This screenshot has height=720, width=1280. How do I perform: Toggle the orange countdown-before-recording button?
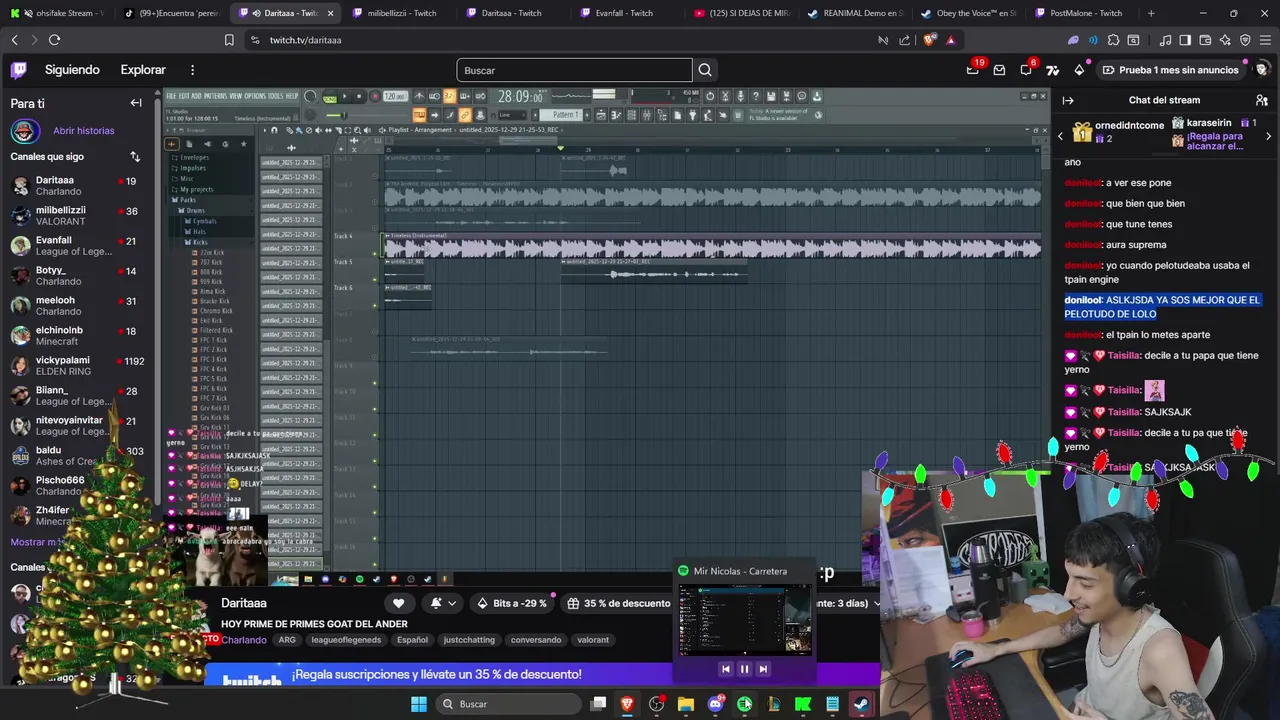[x=449, y=96]
